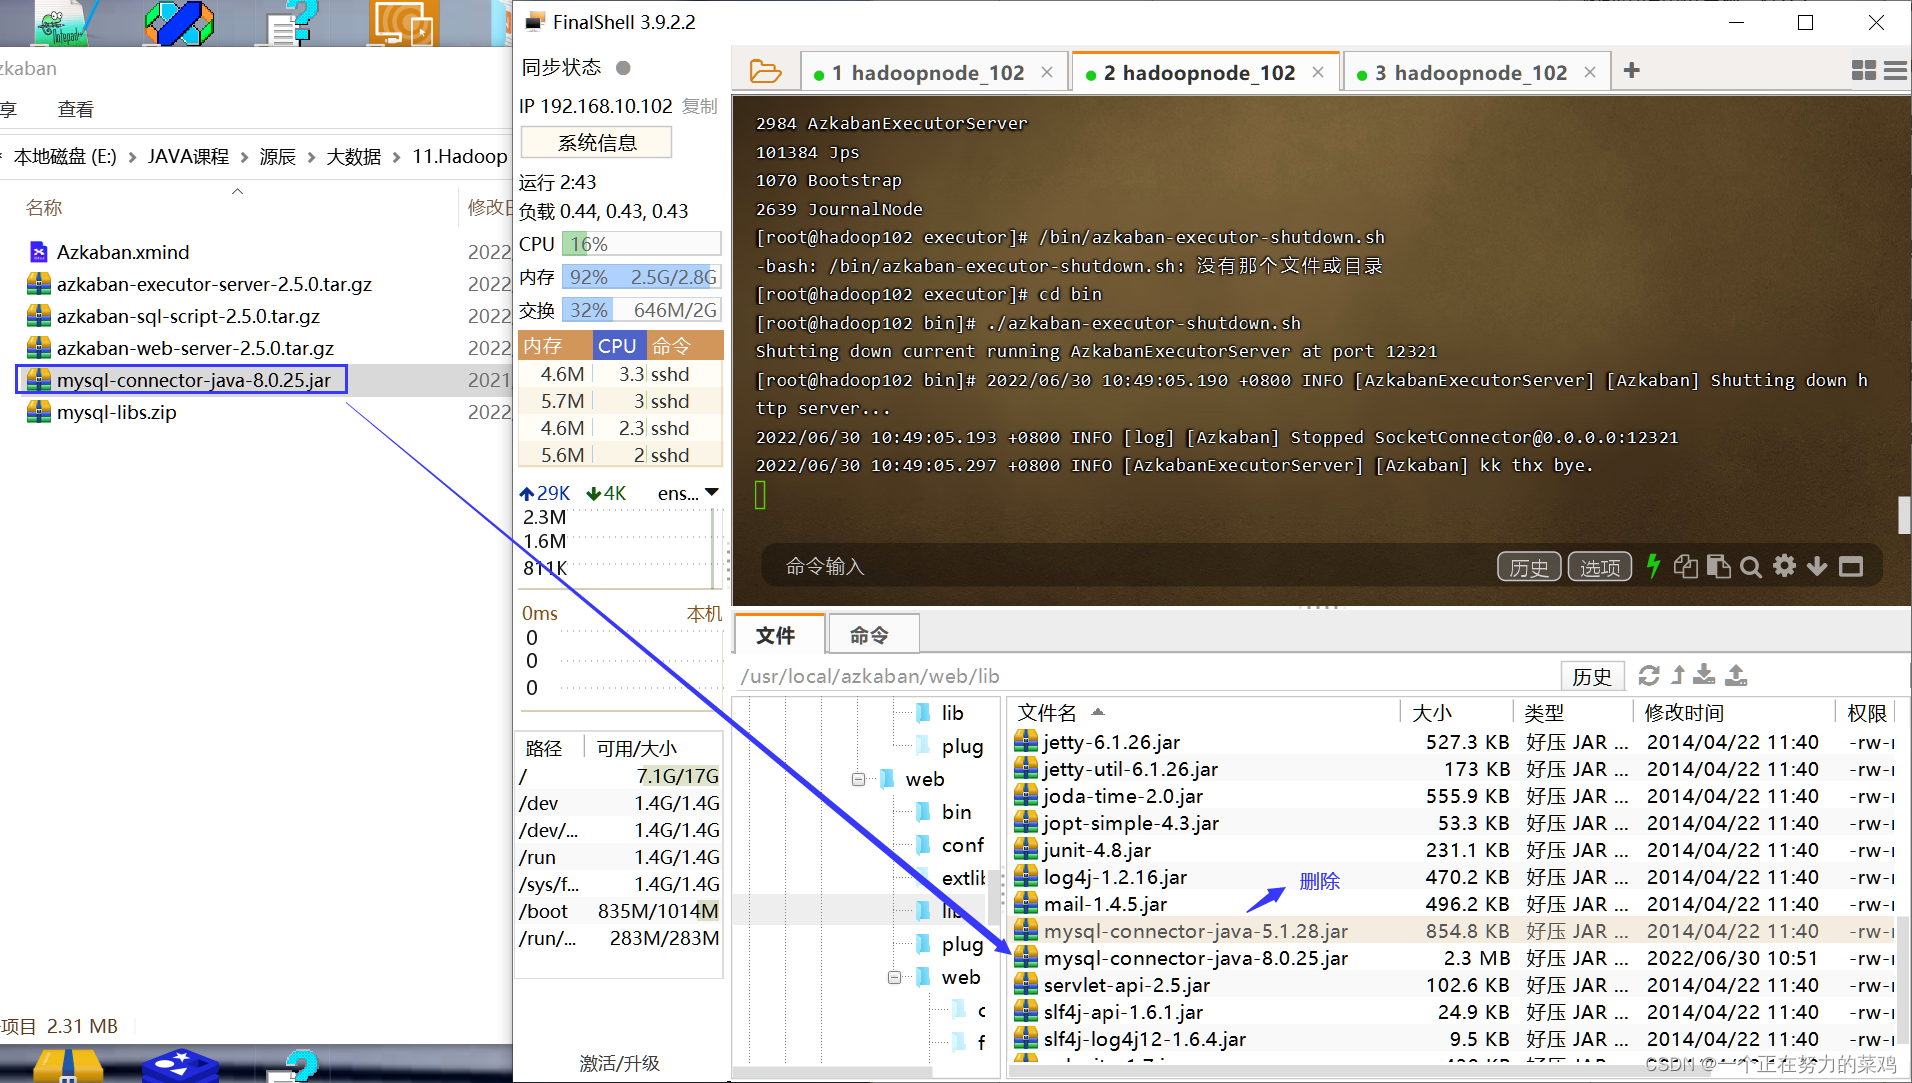Click the CPU usage progress bar
The image size is (1912, 1083).
coord(640,243)
